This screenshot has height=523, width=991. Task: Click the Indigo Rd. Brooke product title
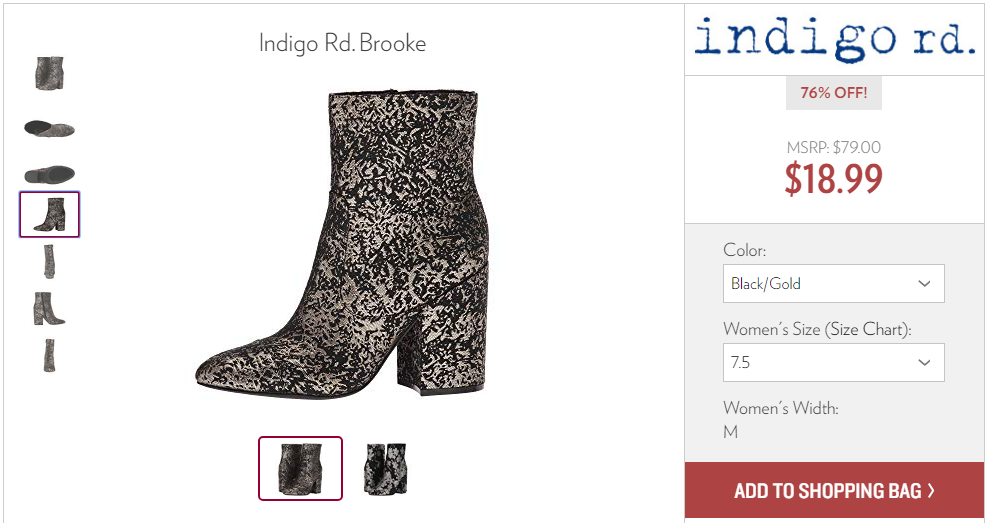click(x=343, y=44)
